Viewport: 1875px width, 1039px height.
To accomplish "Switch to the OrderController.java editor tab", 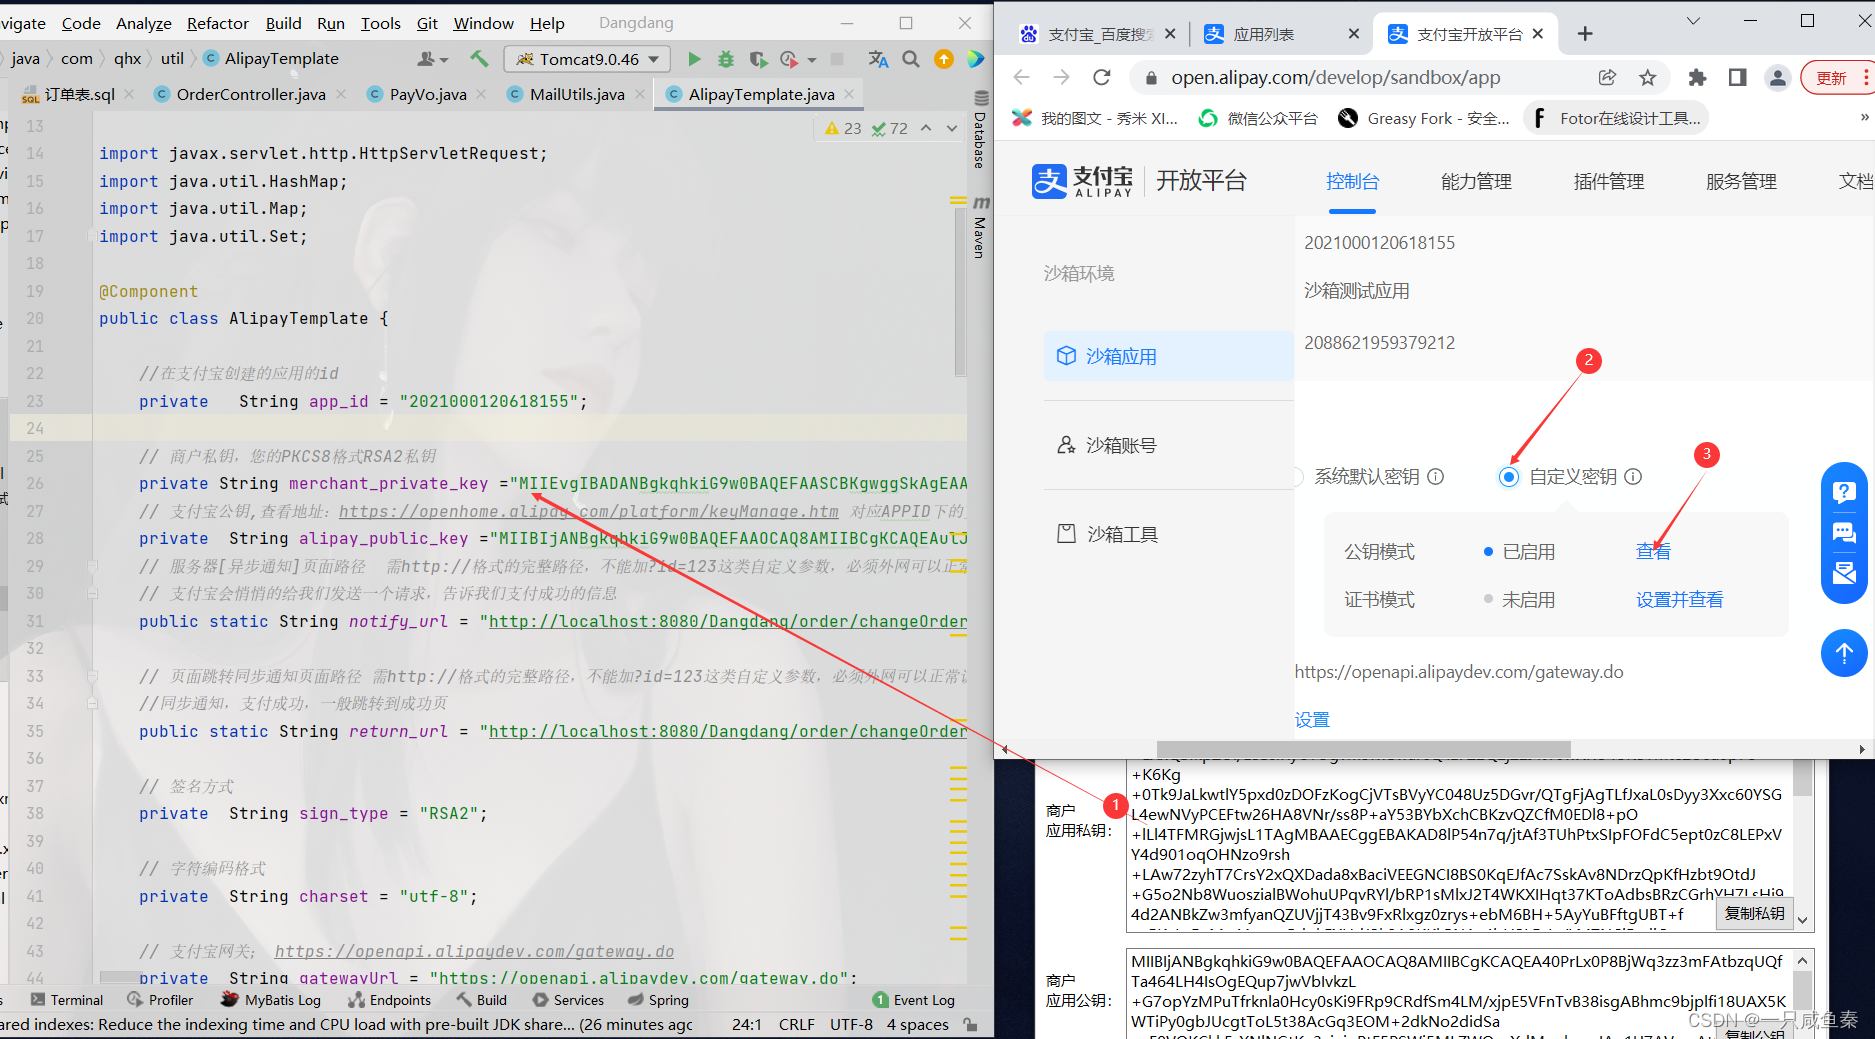I will tap(251, 94).
